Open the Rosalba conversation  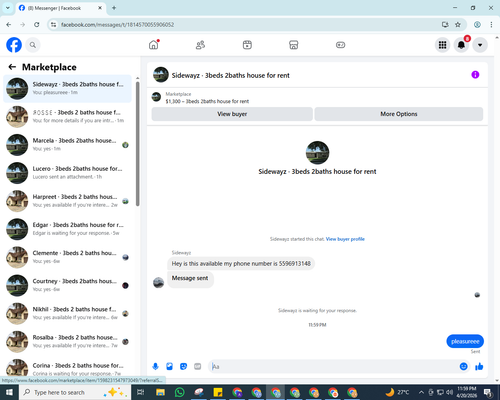click(x=67, y=342)
